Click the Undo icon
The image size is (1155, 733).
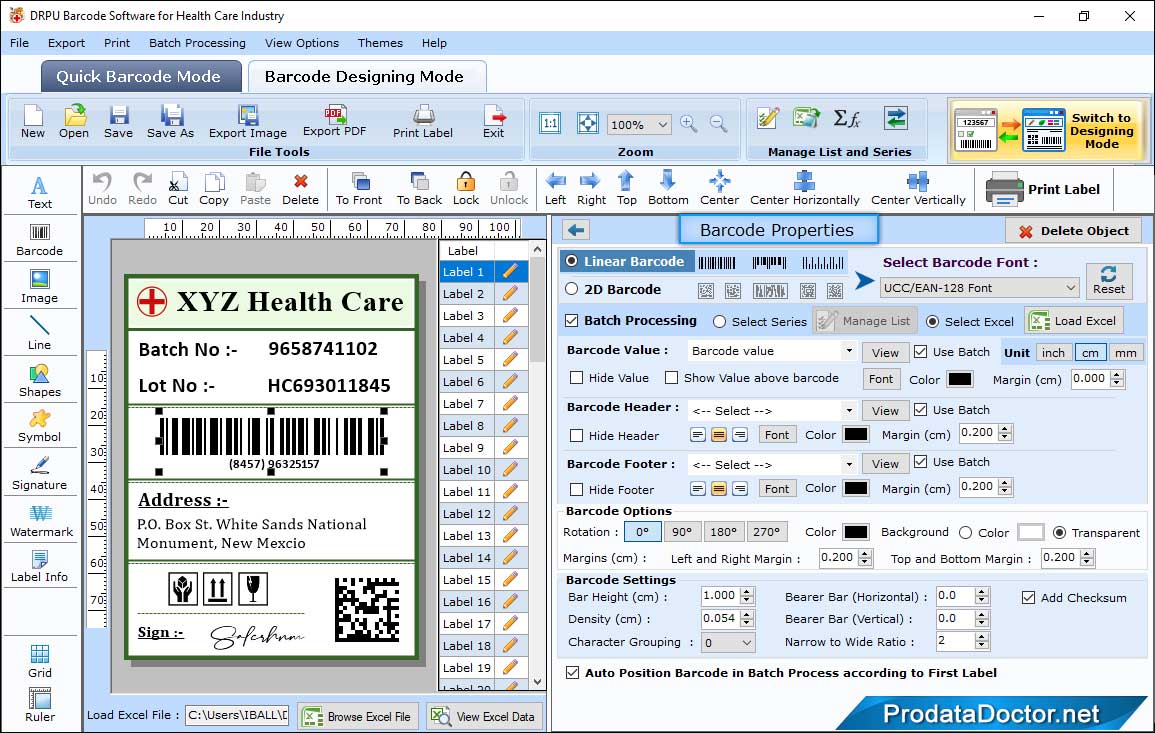pos(102,189)
